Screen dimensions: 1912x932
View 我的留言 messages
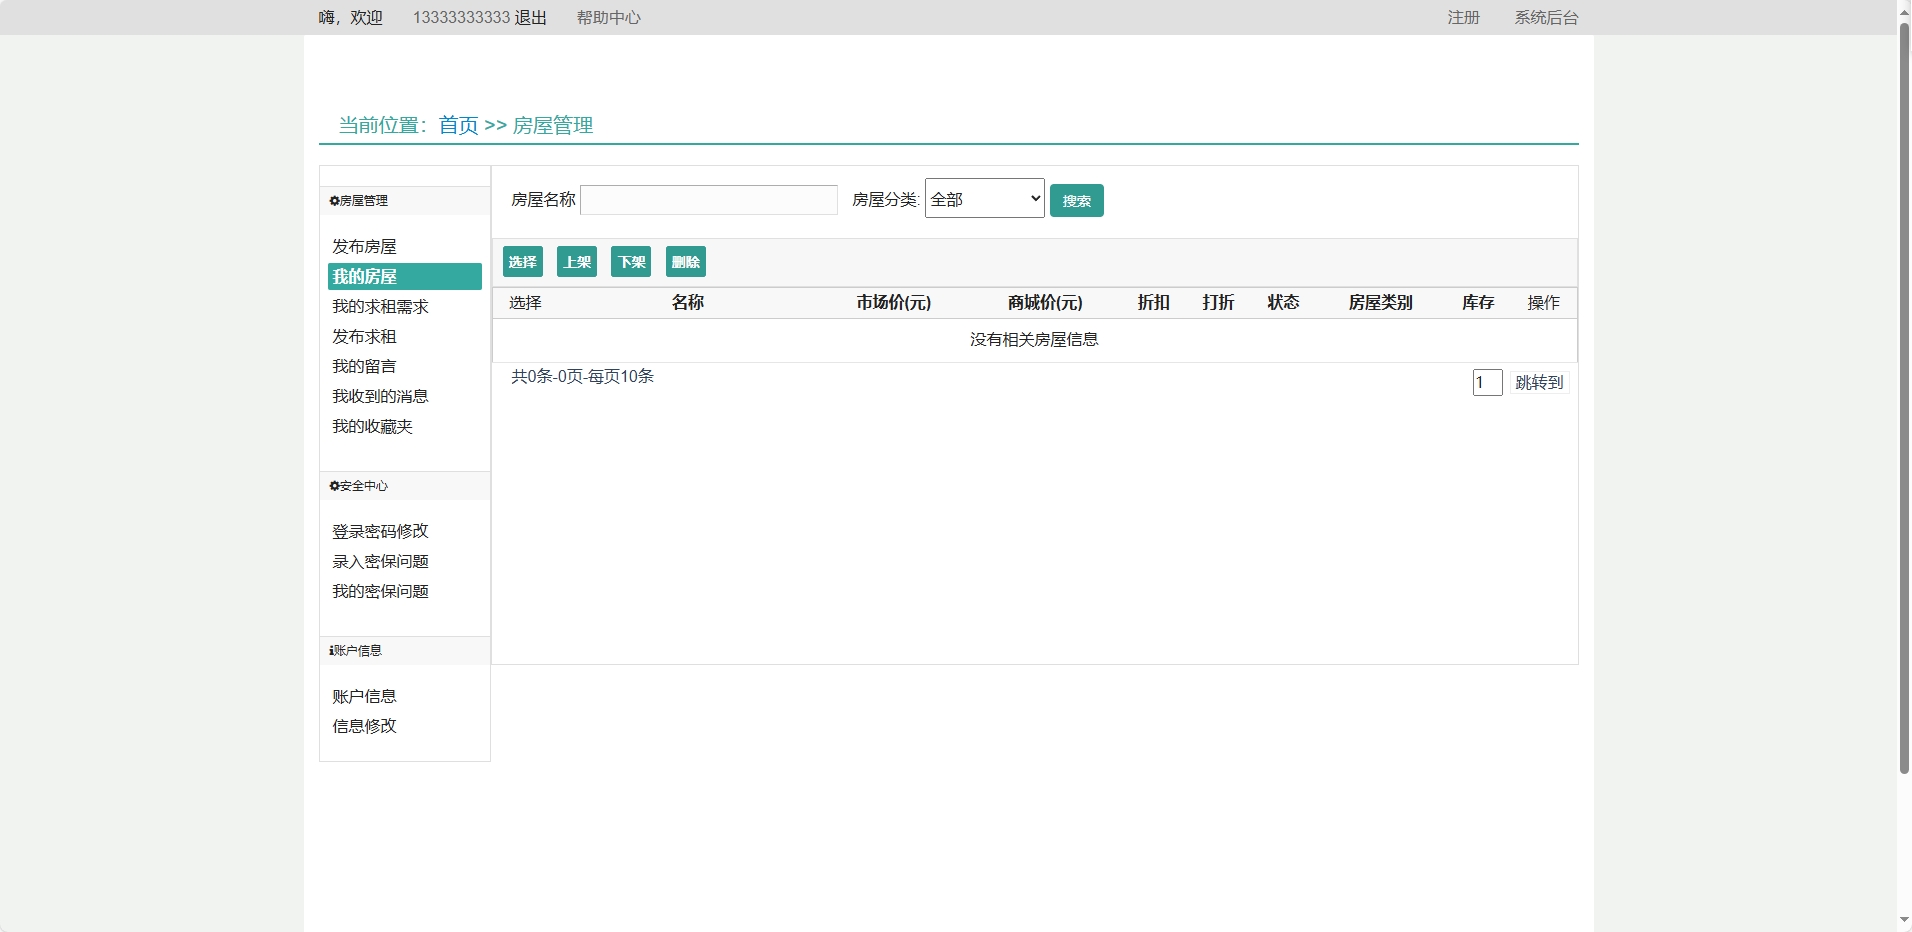pos(364,367)
